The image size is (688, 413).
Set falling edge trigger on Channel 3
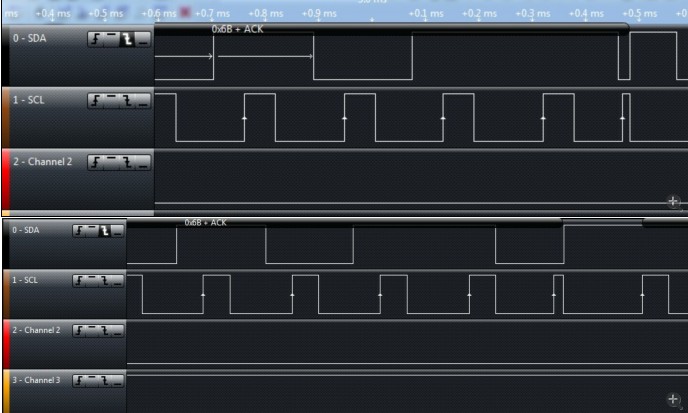coord(104,381)
